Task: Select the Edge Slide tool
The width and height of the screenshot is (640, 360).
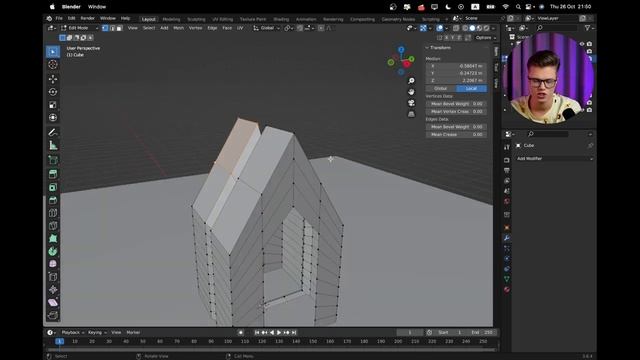Action: pos(53,277)
